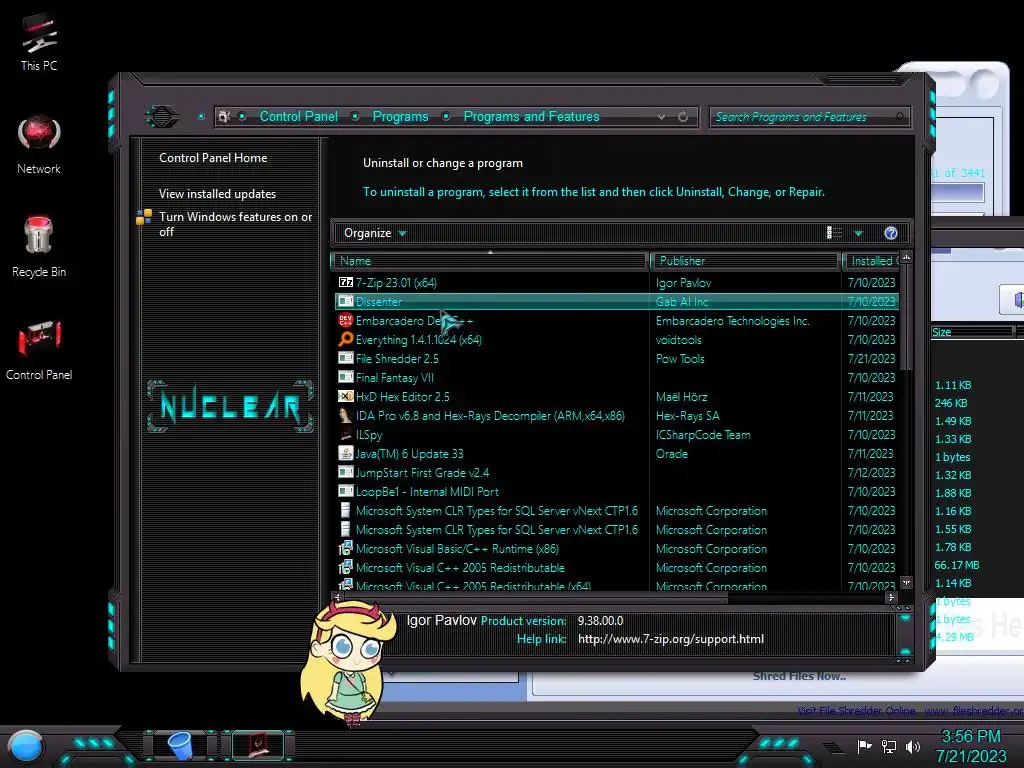Select ILSpy program row
Screen dimensions: 1024x768
(616, 434)
